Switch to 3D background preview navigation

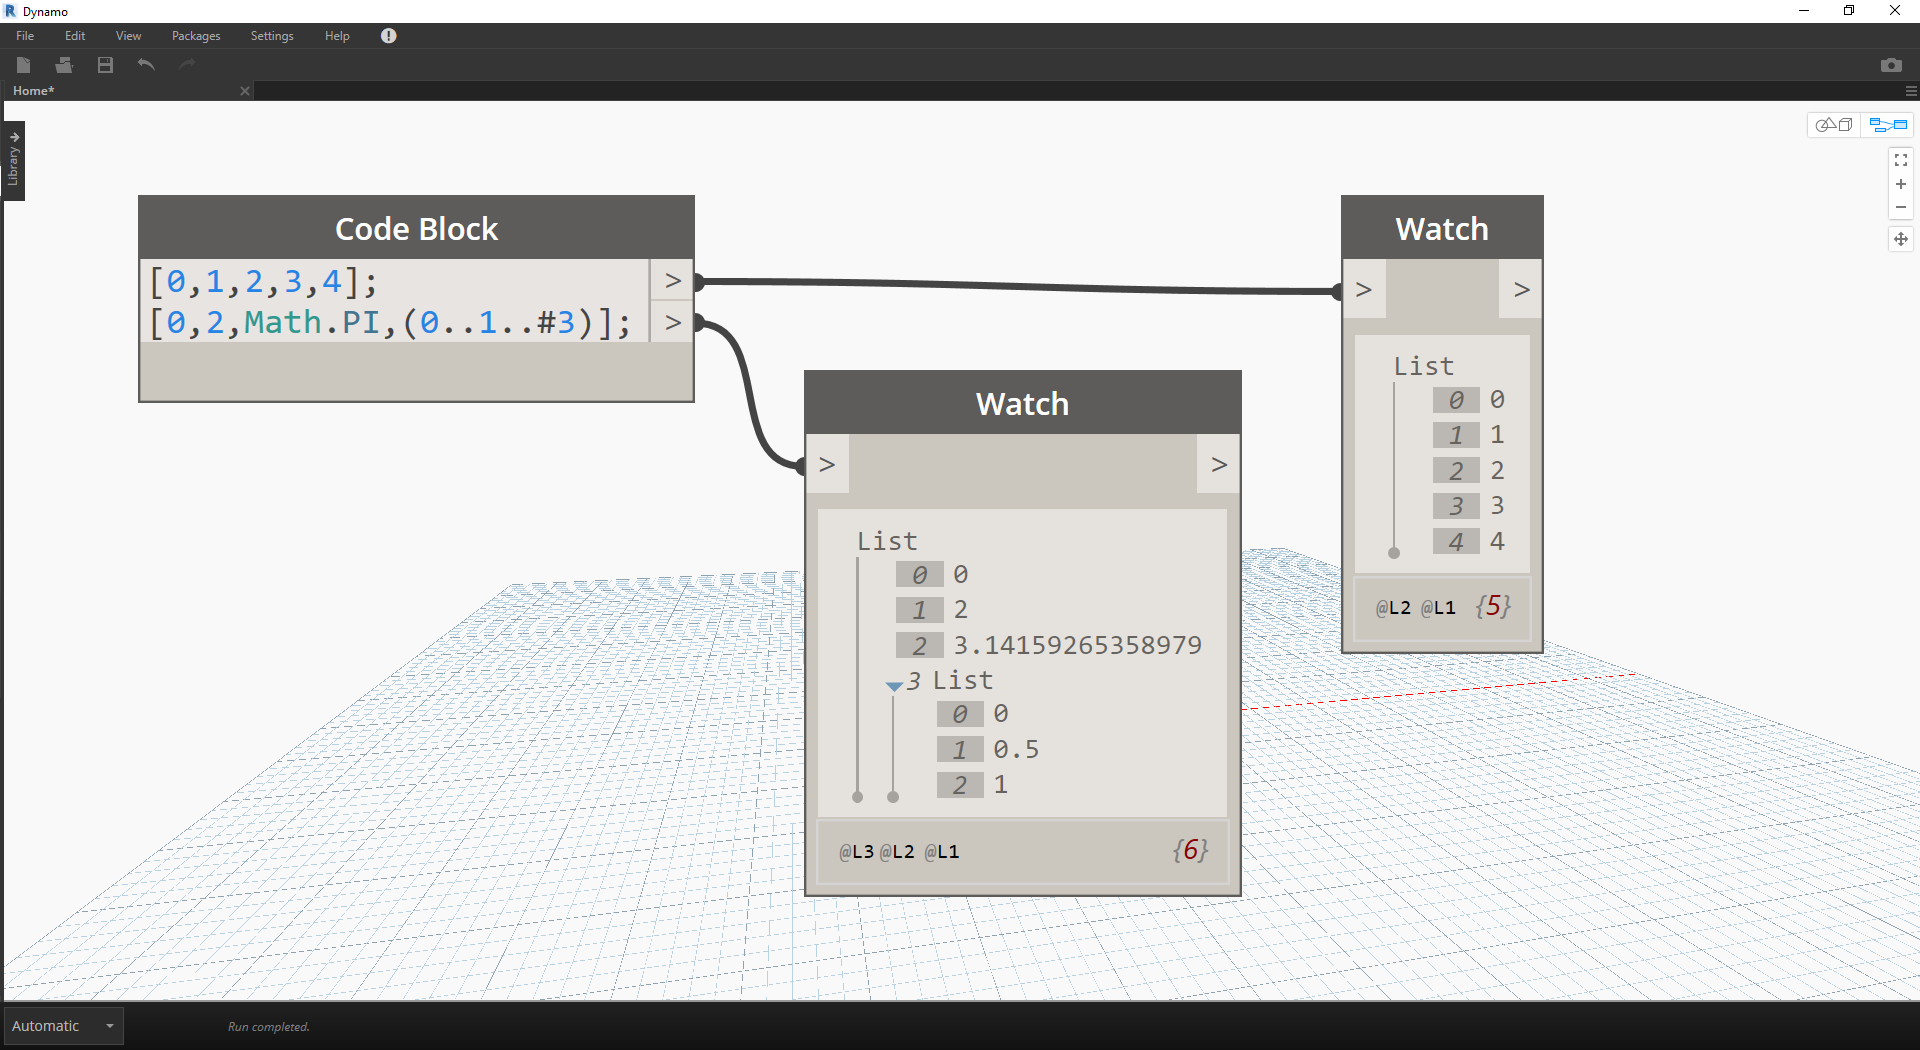1834,125
